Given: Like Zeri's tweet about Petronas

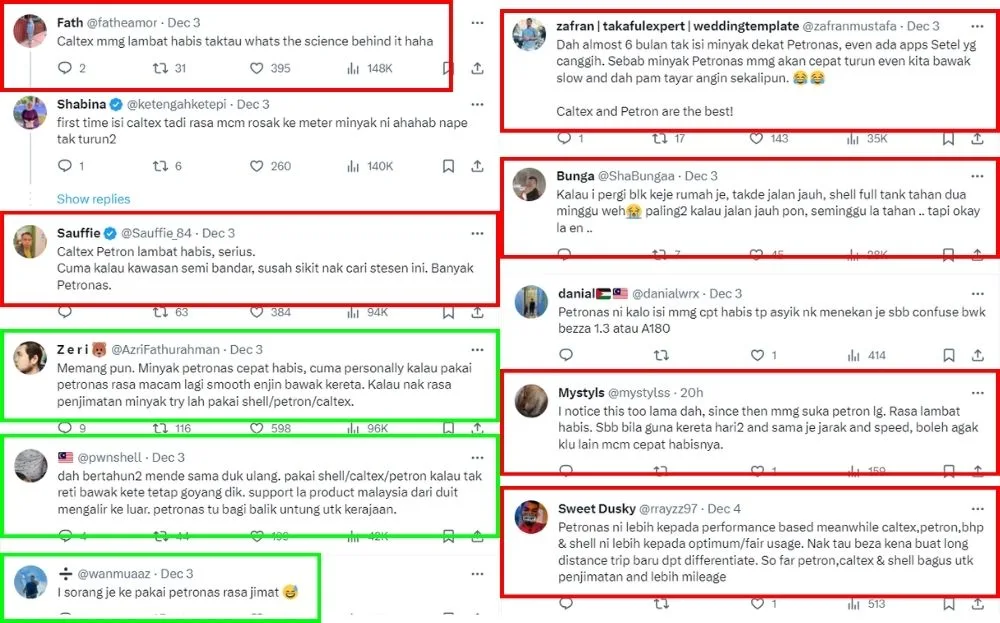Looking at the screenshot, I should point(256,428).
